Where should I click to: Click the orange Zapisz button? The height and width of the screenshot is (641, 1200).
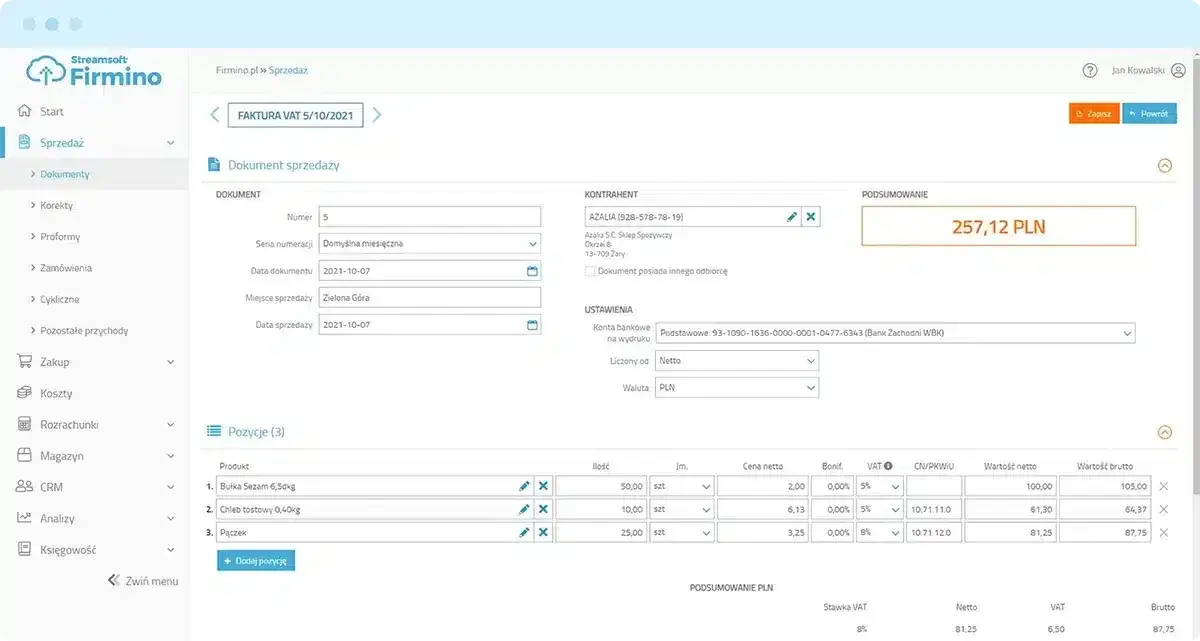1093,114
